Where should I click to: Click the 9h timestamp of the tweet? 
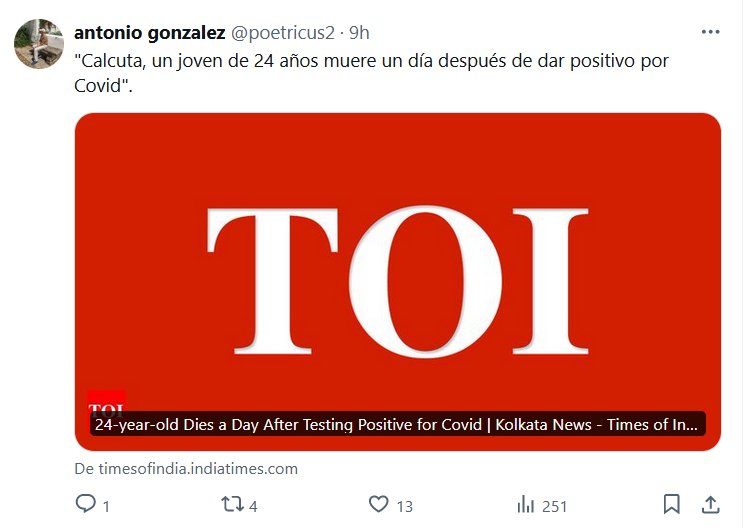(359, 33)
